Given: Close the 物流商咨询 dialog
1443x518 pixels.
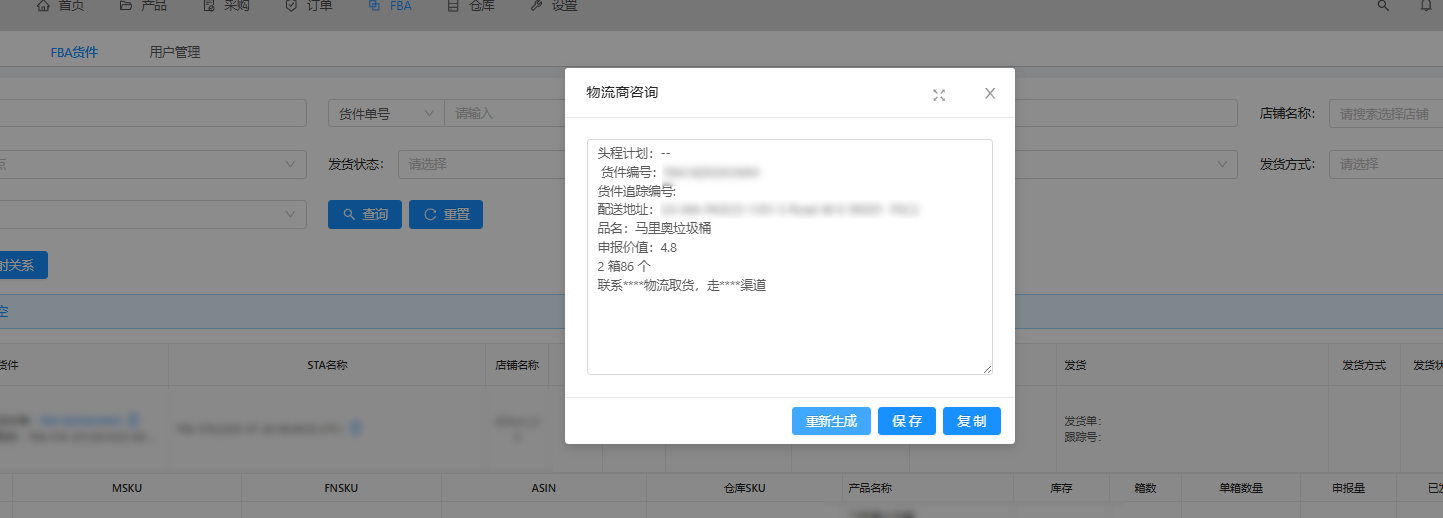Looking at the screenshot, I should click(990, 93).
